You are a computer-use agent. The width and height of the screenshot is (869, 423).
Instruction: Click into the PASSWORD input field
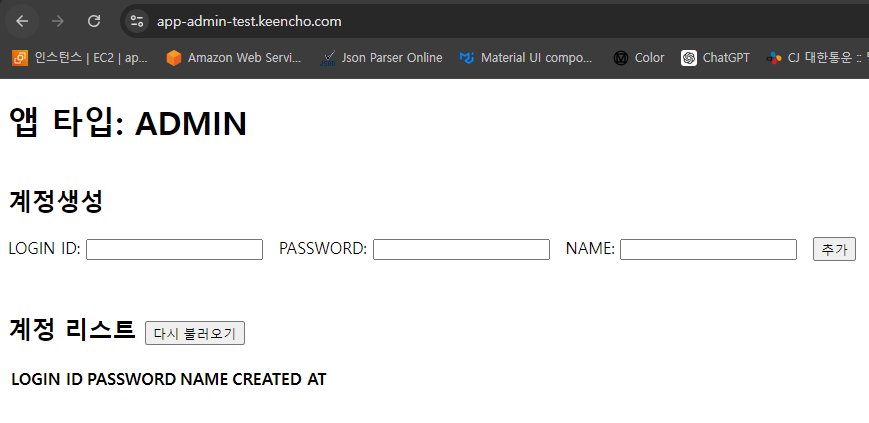tap(461, 249)
